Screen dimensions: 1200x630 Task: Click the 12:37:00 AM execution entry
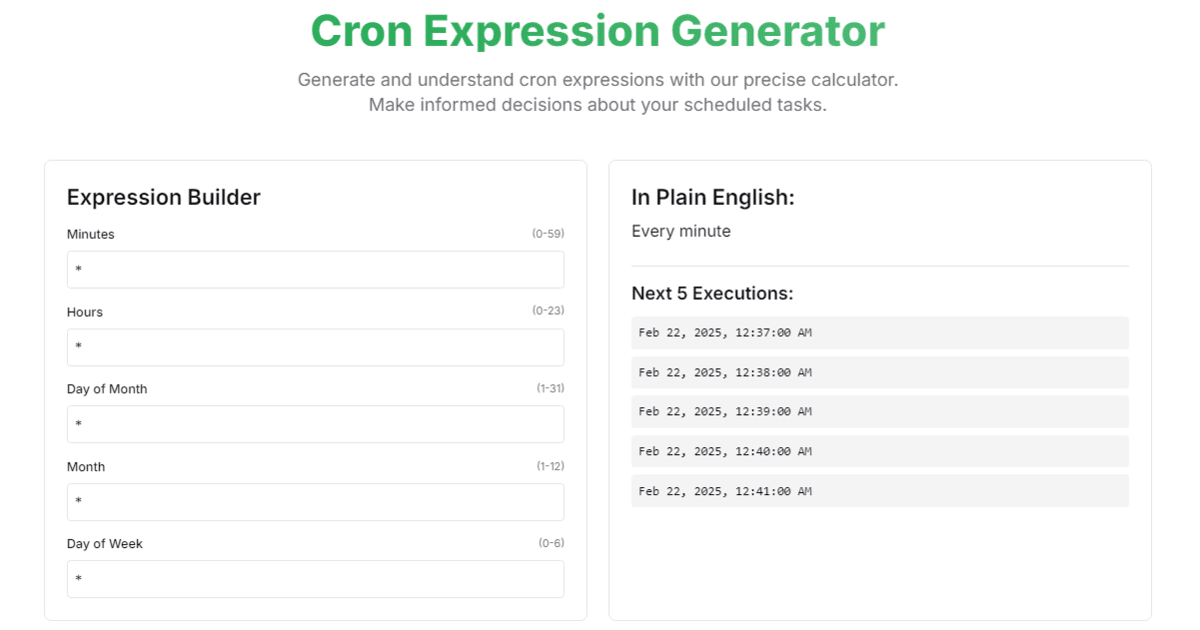point(880,332)
